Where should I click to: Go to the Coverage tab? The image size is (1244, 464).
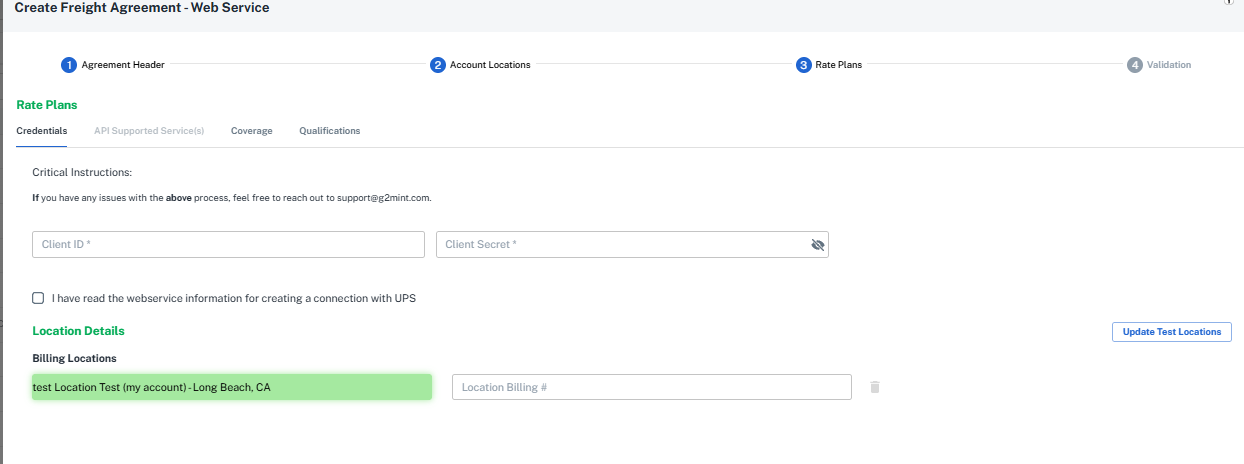[251, 131]
